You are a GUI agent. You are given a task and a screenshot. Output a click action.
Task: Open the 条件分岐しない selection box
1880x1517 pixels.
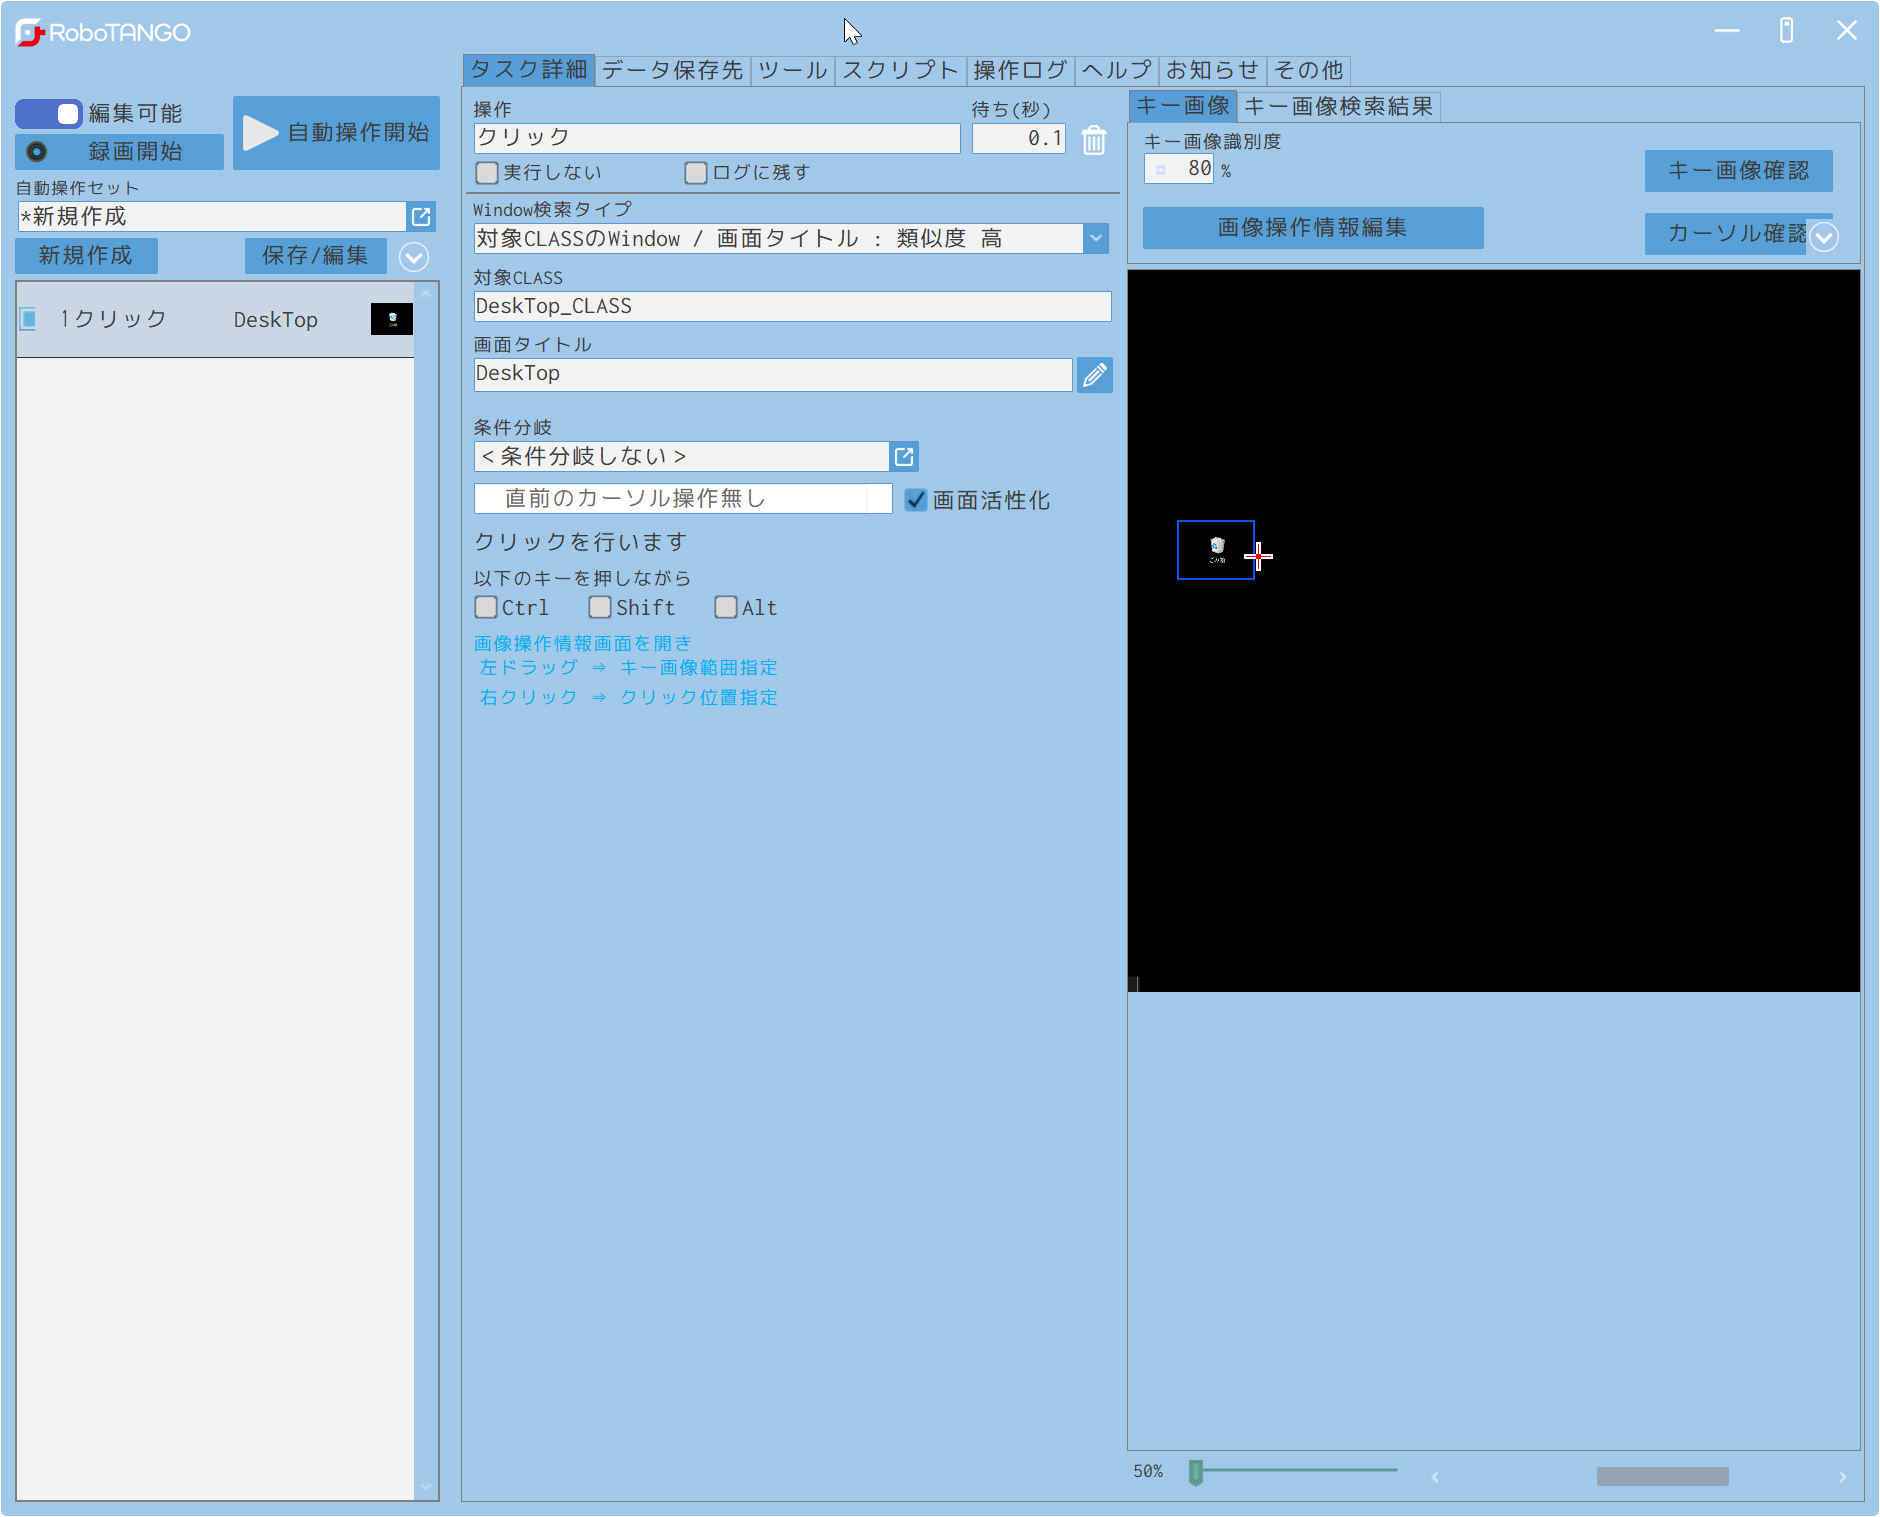[x=682, y=457]
